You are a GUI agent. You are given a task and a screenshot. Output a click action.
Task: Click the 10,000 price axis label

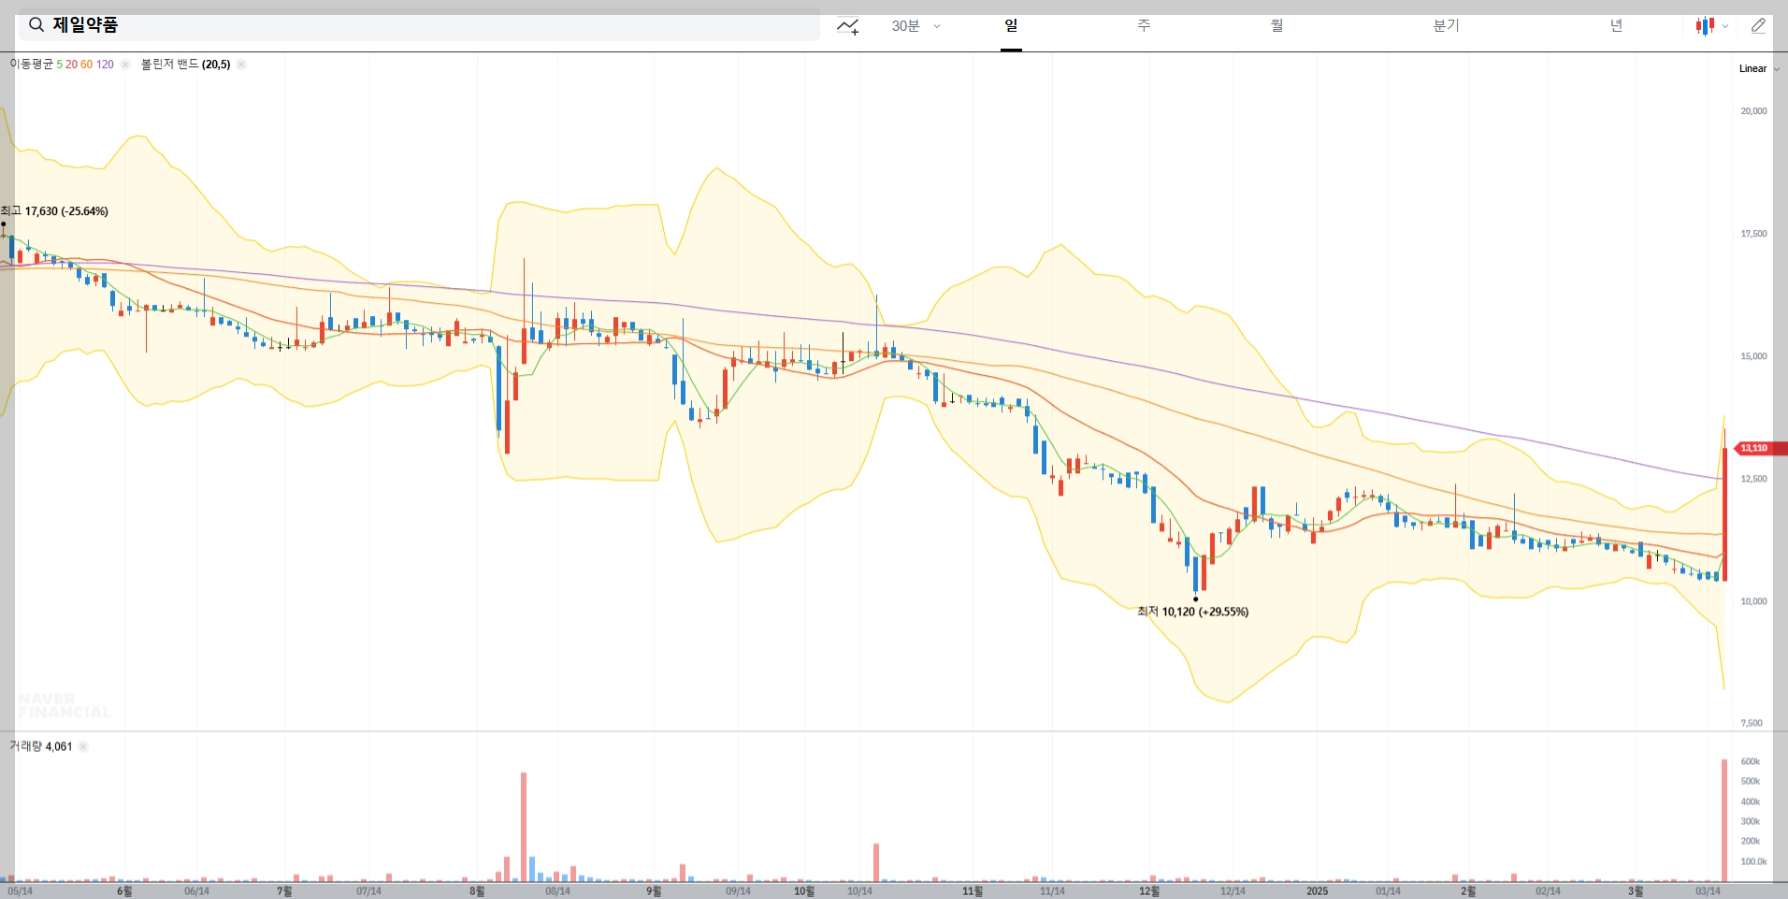(1754, 601)
